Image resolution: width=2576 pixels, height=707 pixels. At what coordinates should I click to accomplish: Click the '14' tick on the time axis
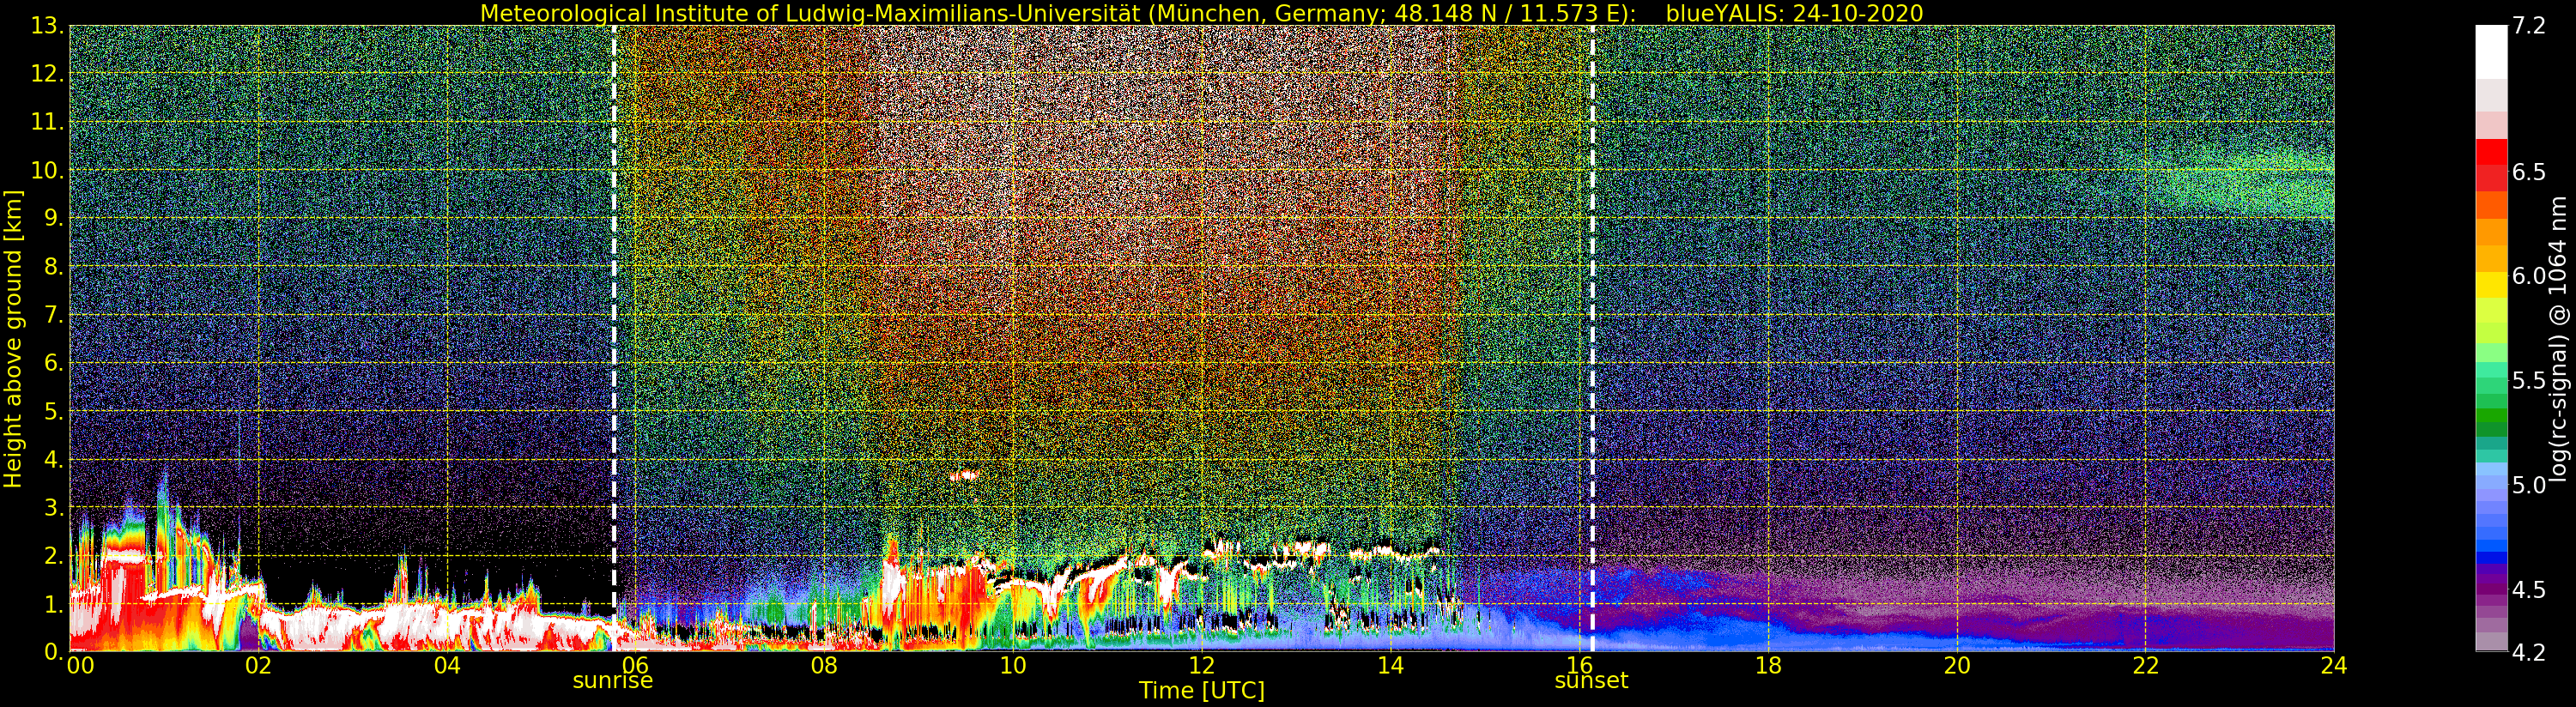[1391, 666]
